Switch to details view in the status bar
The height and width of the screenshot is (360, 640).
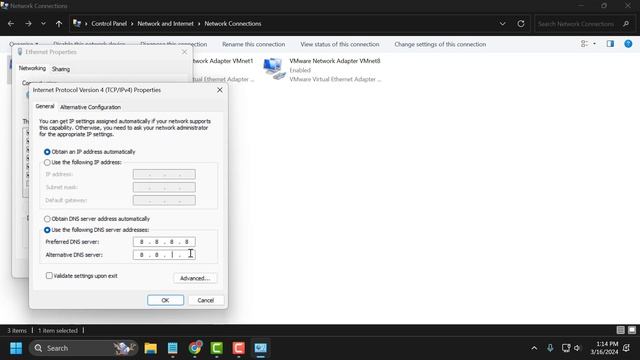click(x=620, y=330)
